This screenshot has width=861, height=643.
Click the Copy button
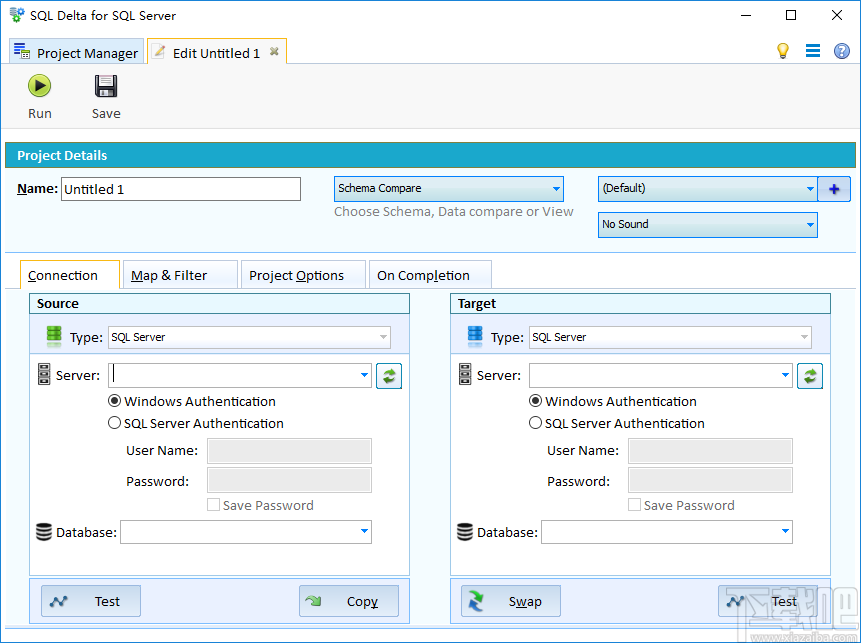point(348,601)
